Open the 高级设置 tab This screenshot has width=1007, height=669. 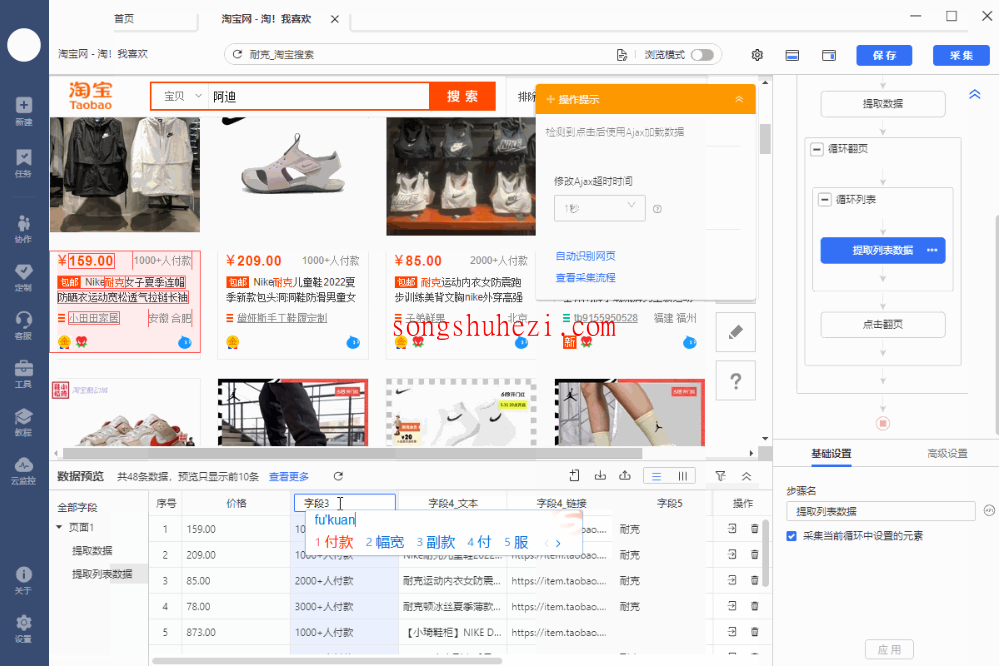click(947, 453)
